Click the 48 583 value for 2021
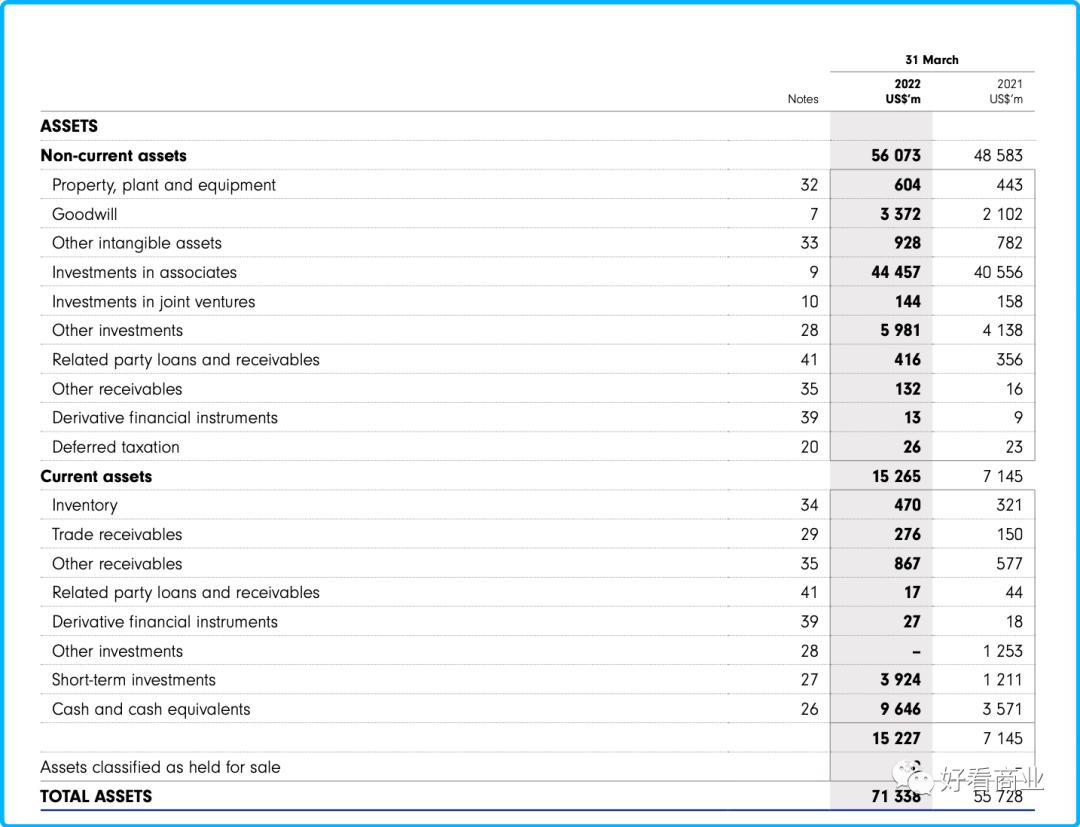The width and height of the screenshot is (1080, 827). [x=998, y=156]
